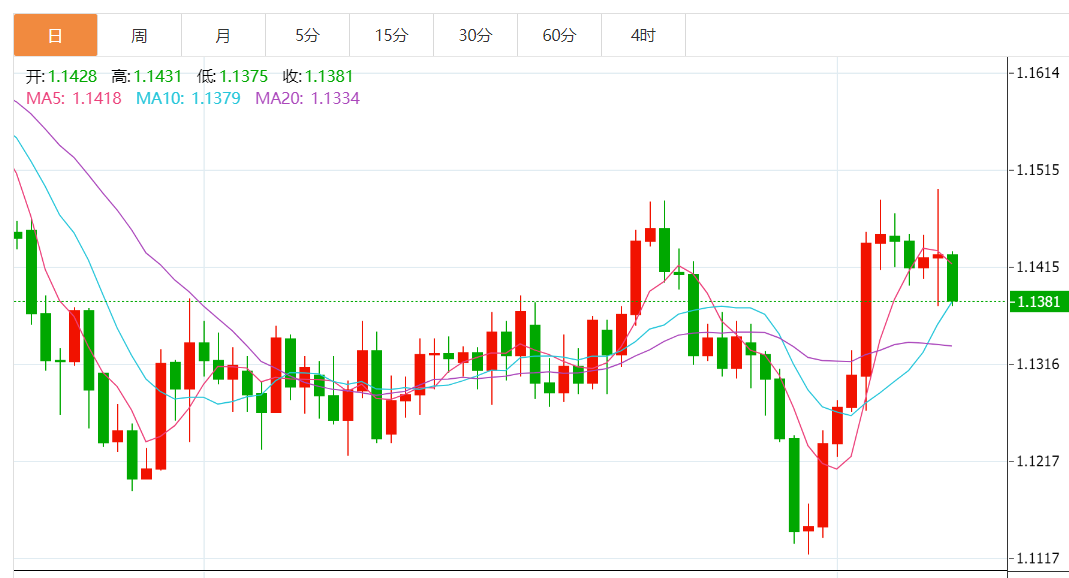The width and height of the screenshot is (1069, 578).
Task: Switch to the 4时 chart tab
Action: tap(643, 36)
